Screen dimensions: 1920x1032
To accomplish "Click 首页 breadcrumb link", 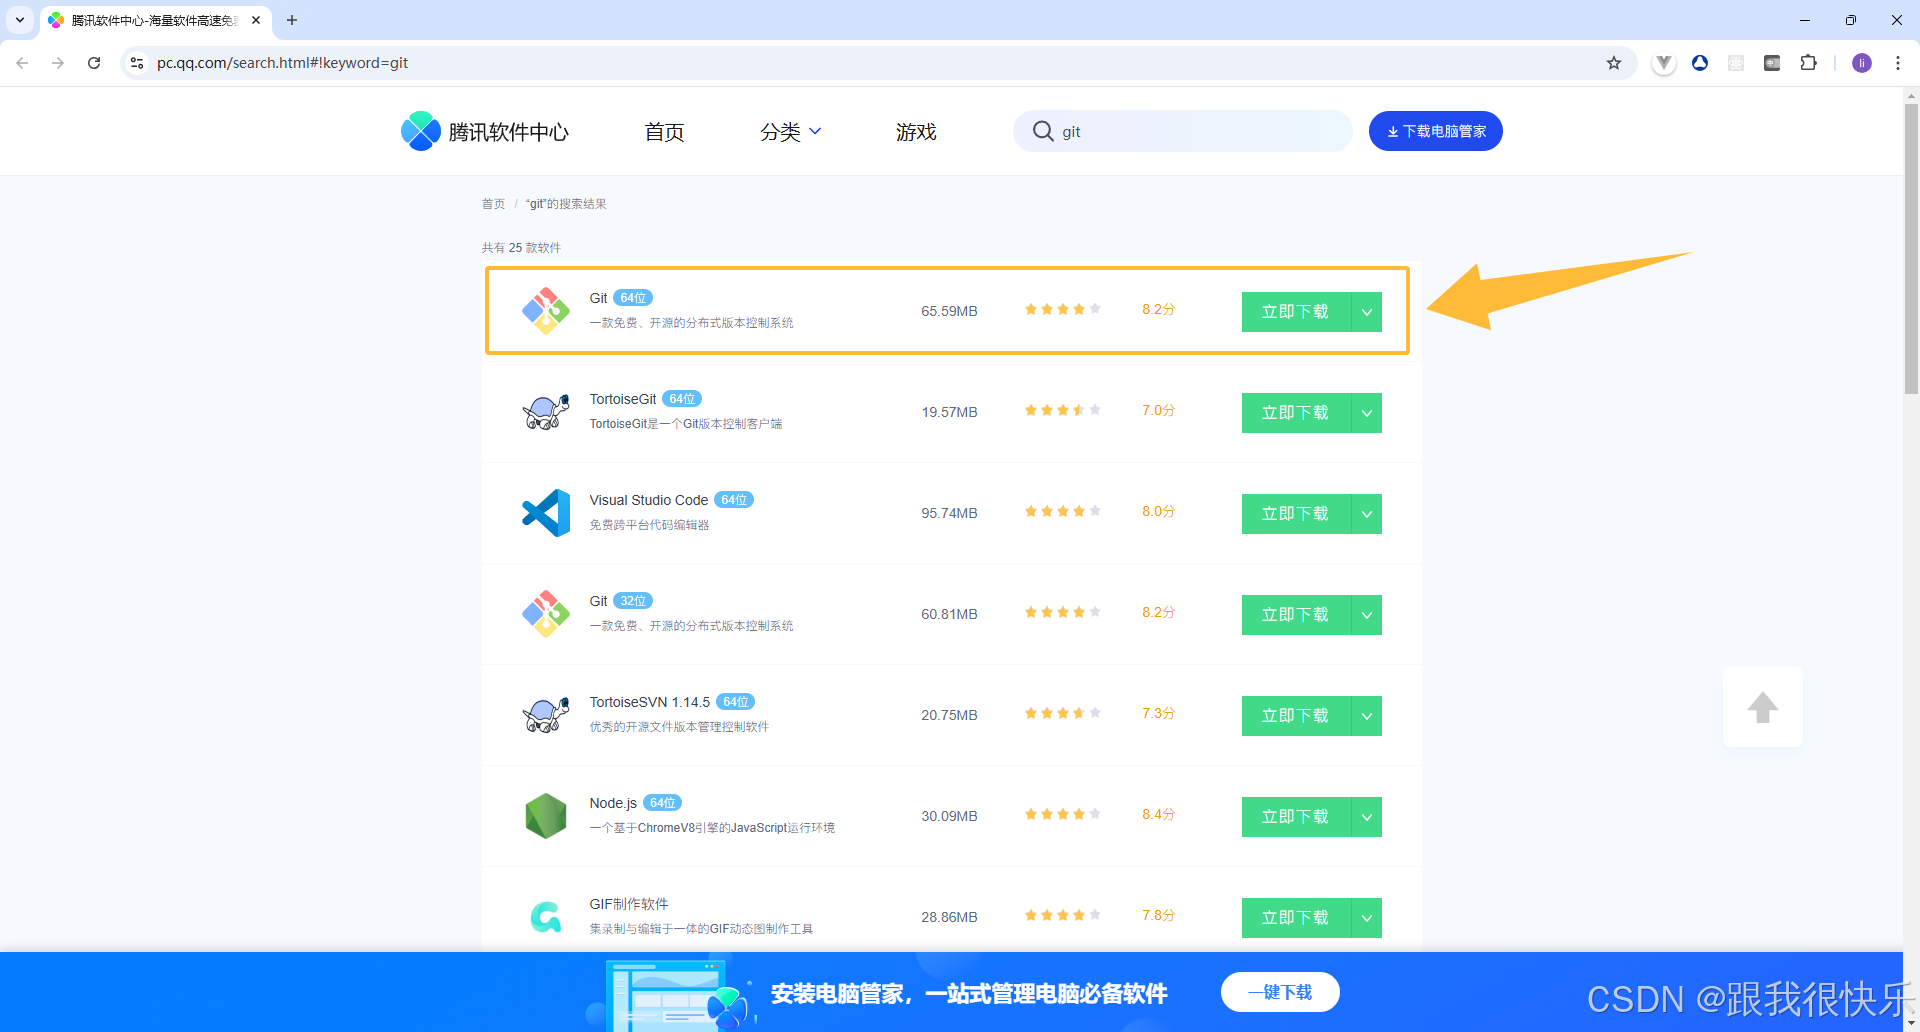I will (493, 204).
